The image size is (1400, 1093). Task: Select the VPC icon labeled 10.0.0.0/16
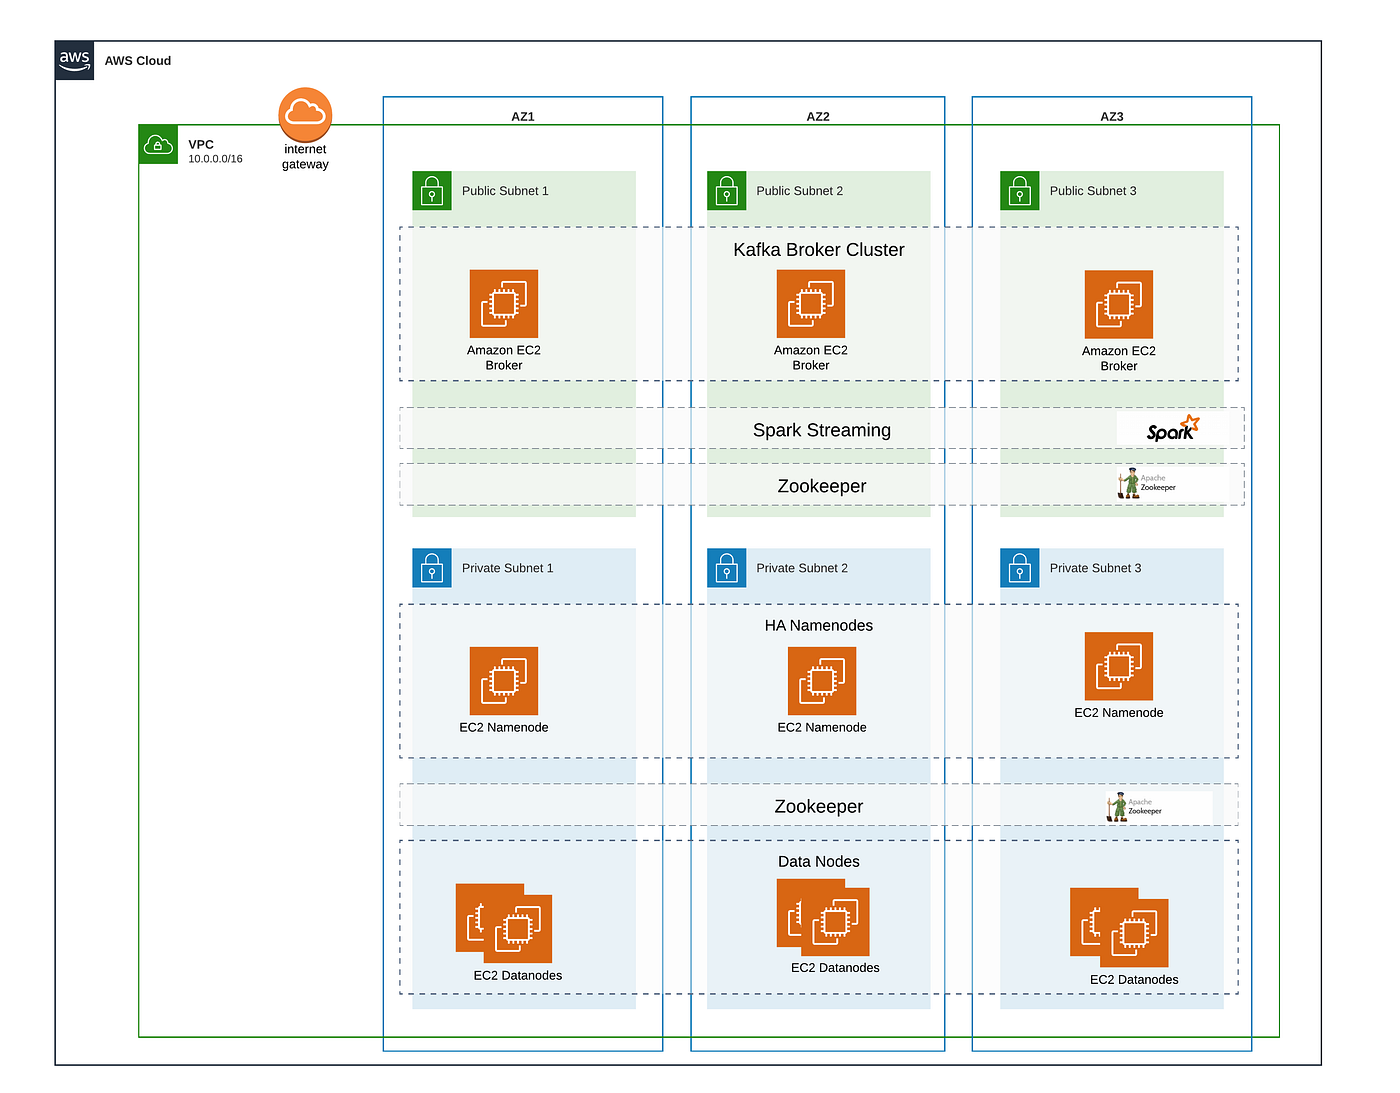point(158,144)
